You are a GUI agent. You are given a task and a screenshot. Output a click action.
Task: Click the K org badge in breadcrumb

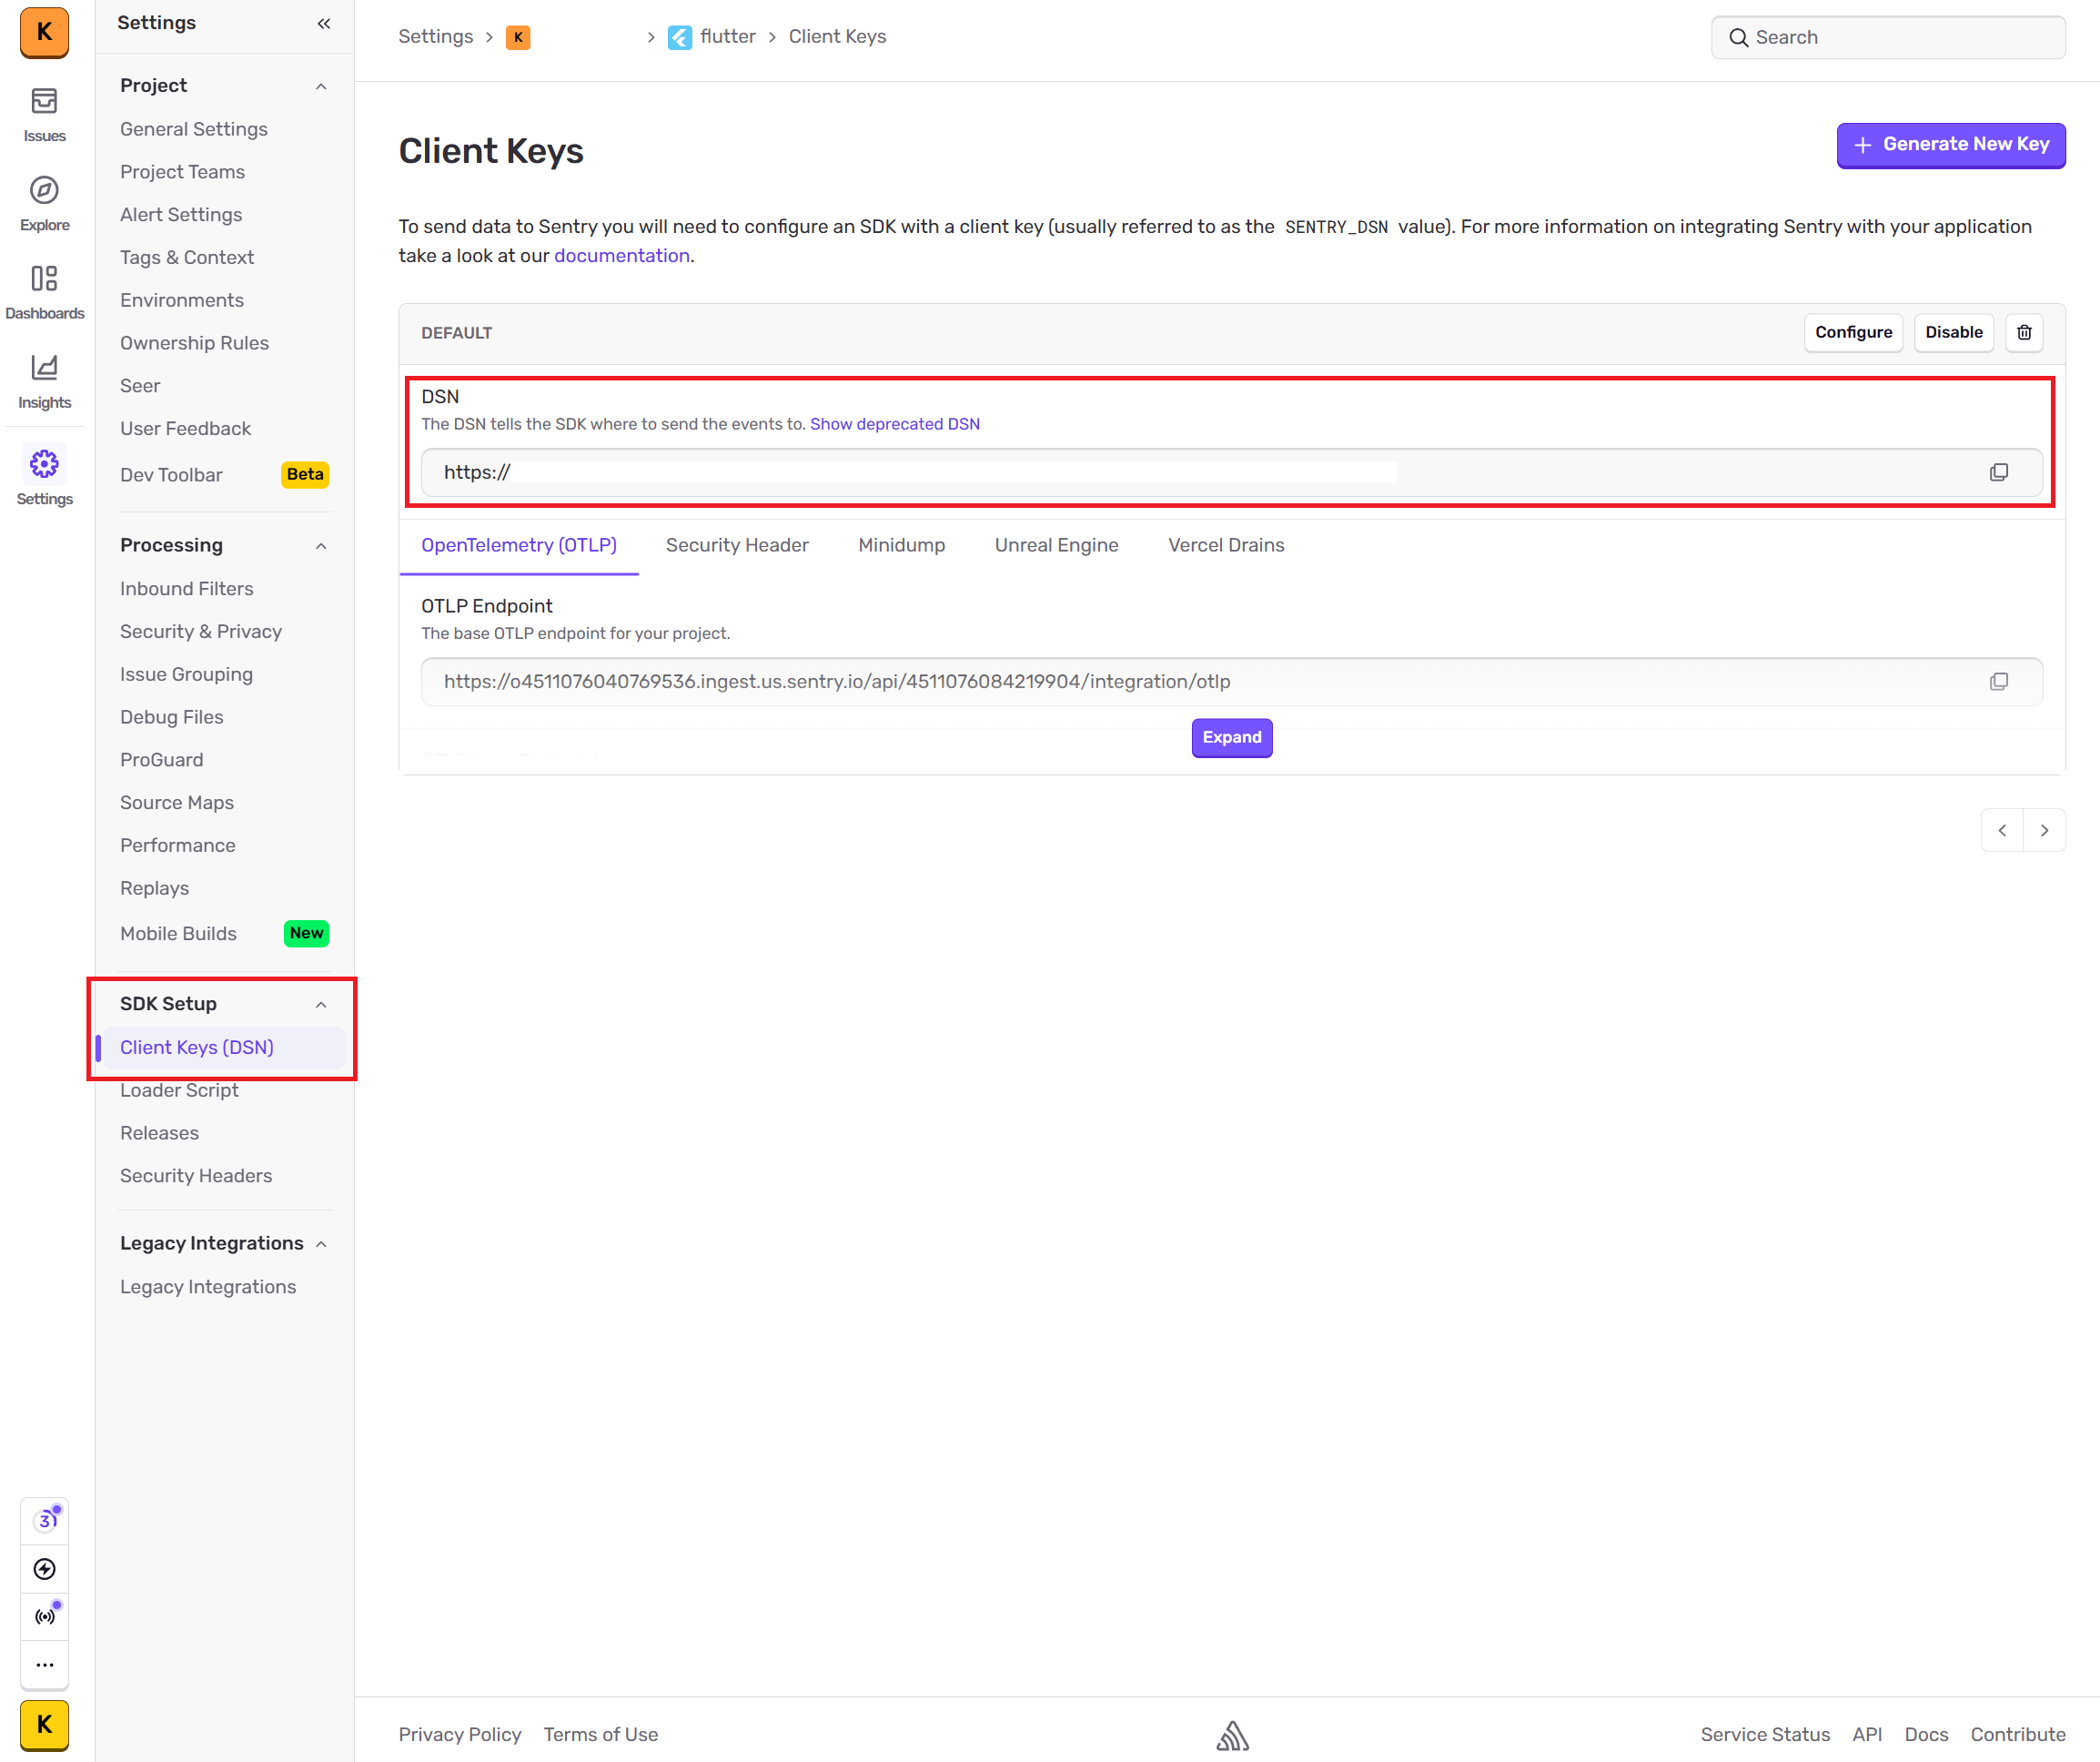pos(518,37)
